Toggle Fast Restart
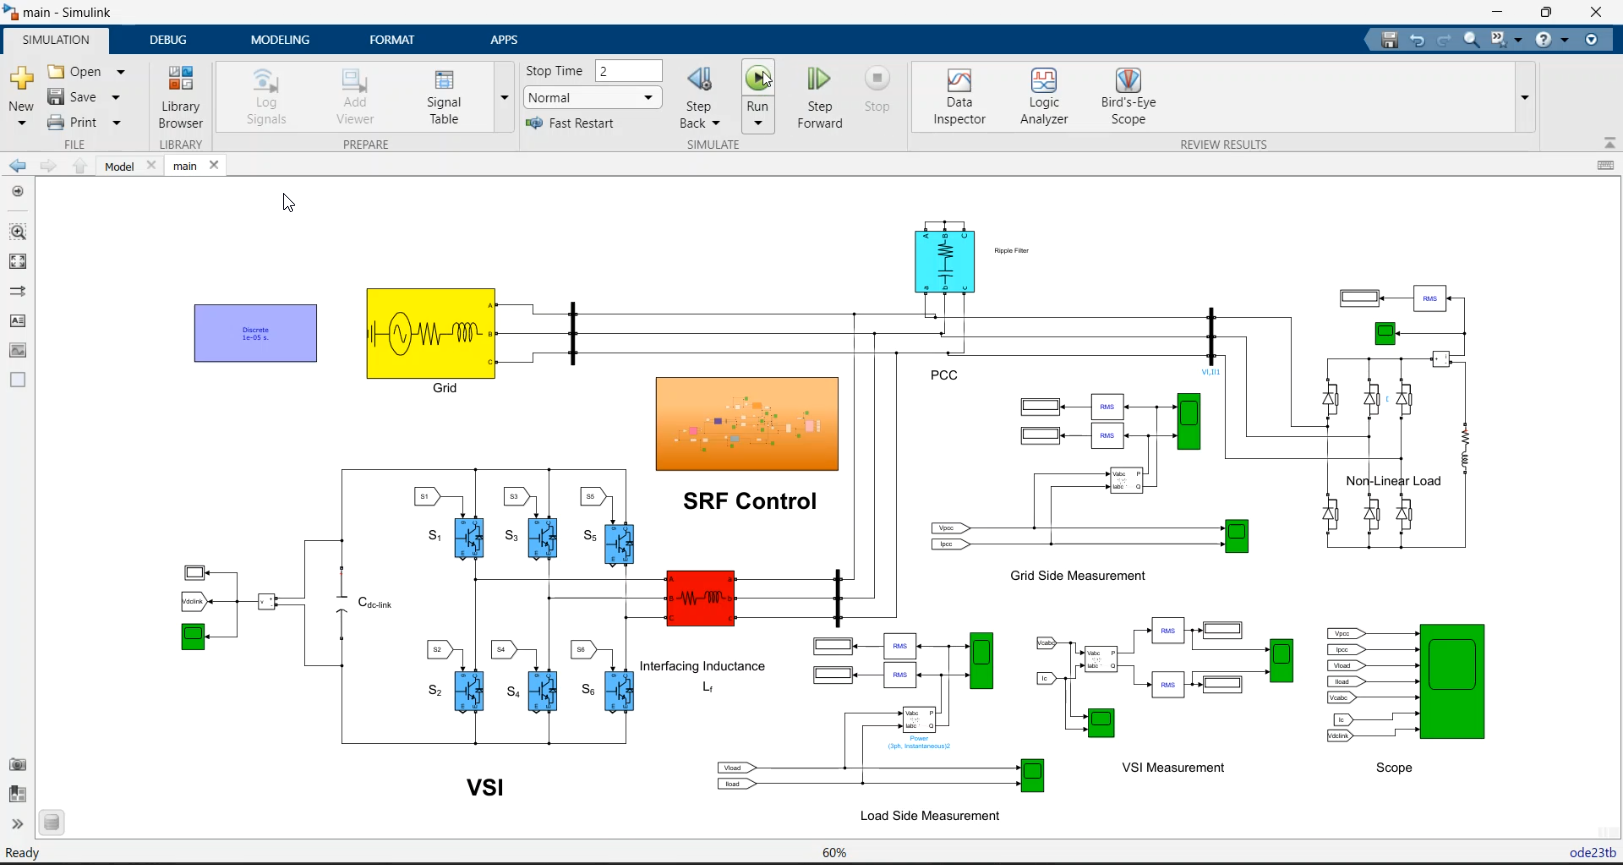 pos(570,123)
